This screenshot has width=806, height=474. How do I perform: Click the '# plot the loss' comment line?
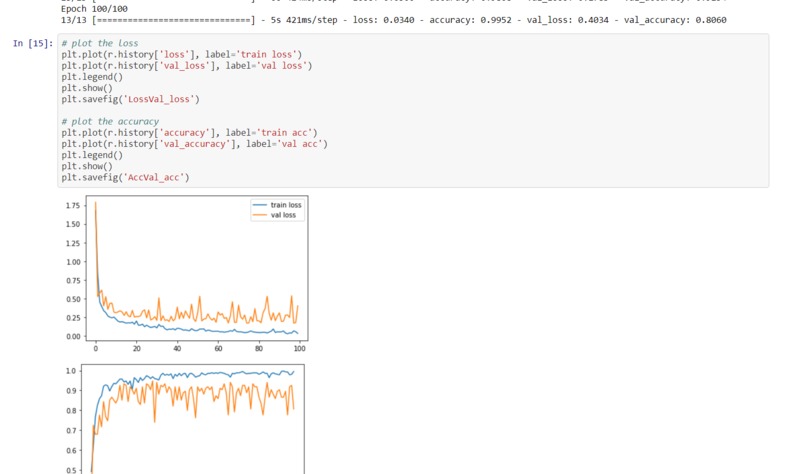100,43
